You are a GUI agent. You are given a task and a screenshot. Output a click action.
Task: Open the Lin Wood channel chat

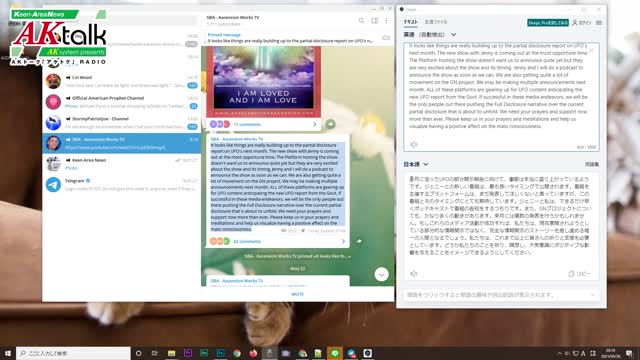(122, 81)
